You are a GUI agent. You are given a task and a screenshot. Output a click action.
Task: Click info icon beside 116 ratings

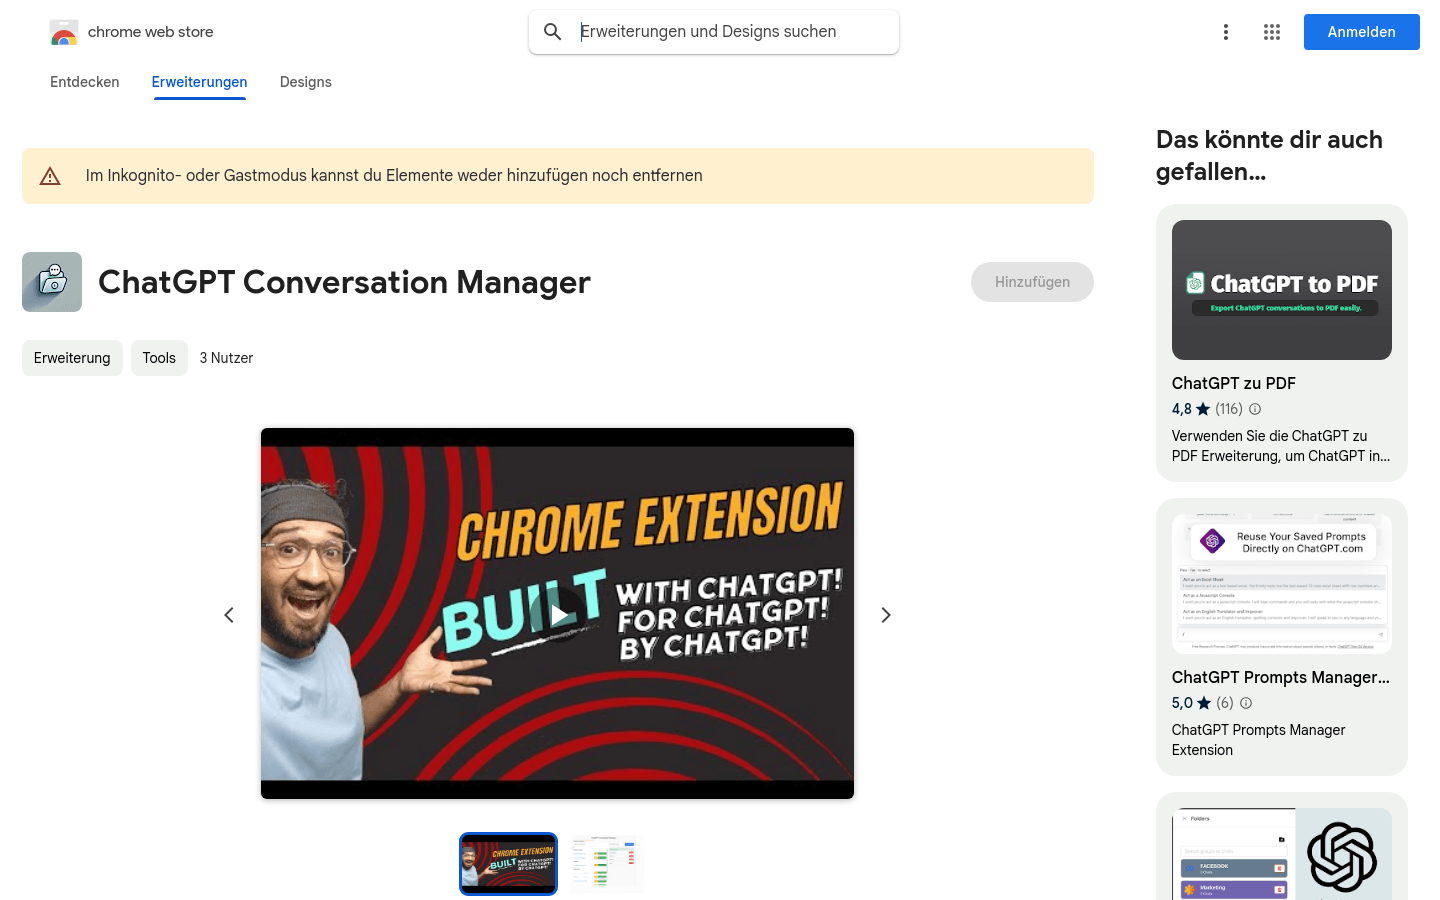[1255, 409]
